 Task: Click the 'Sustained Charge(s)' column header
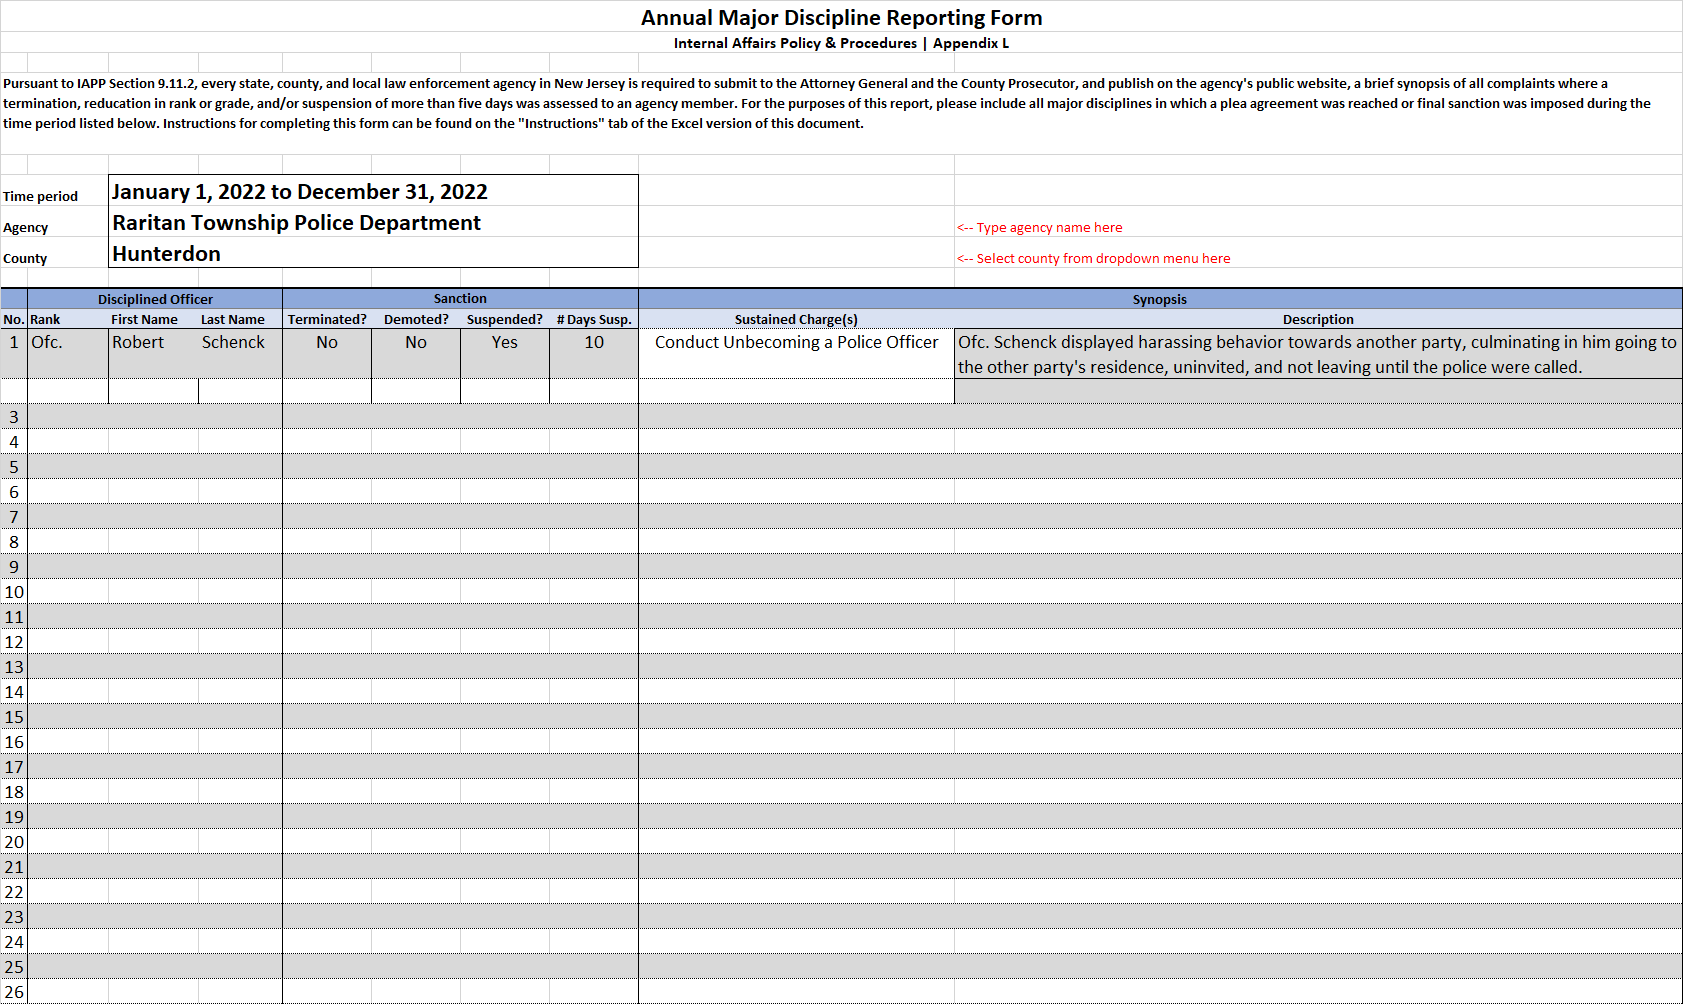tap(796, 319)
